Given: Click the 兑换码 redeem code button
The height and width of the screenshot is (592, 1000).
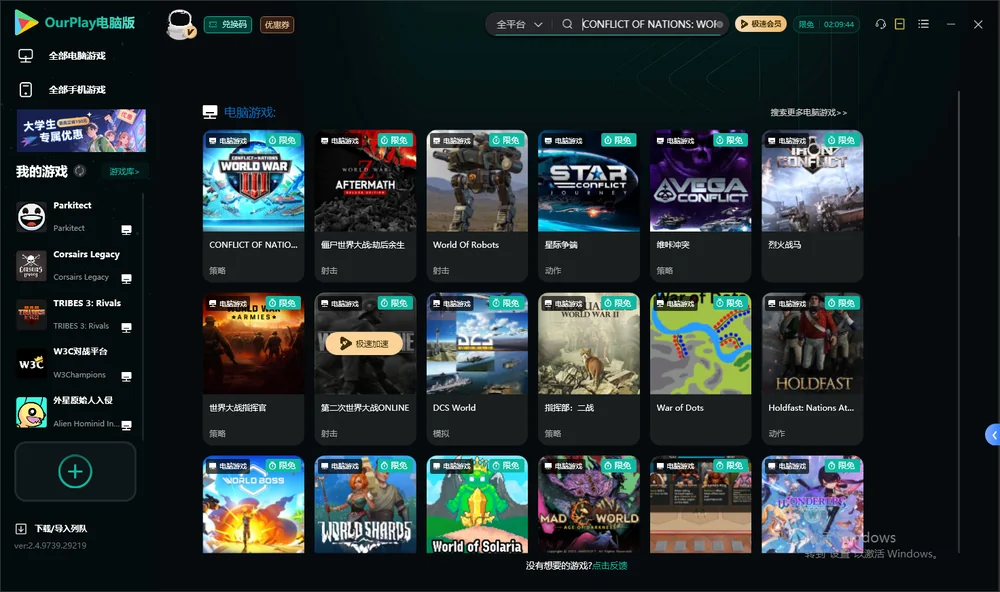Looking at the screenshot, I should click(228, 25).
